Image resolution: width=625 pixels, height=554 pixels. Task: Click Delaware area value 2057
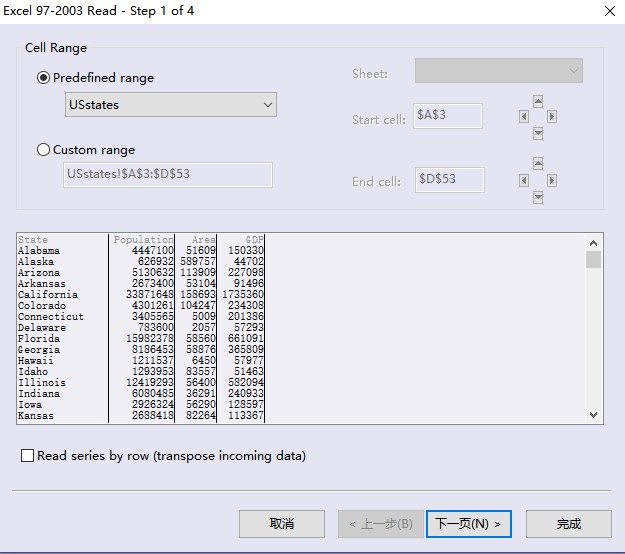pyautogui.click(x=204, y=327)
